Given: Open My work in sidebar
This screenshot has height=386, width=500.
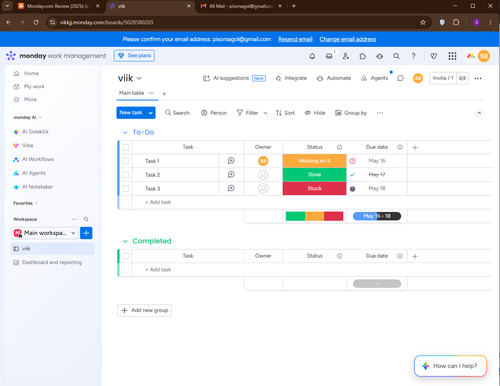Looking at the screenshot, I should point(34,86).
